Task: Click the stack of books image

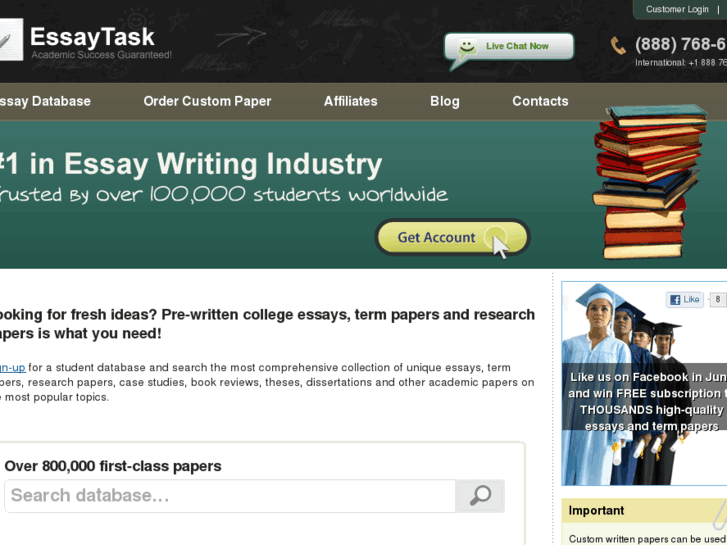Action: click(x=649, y=181)
